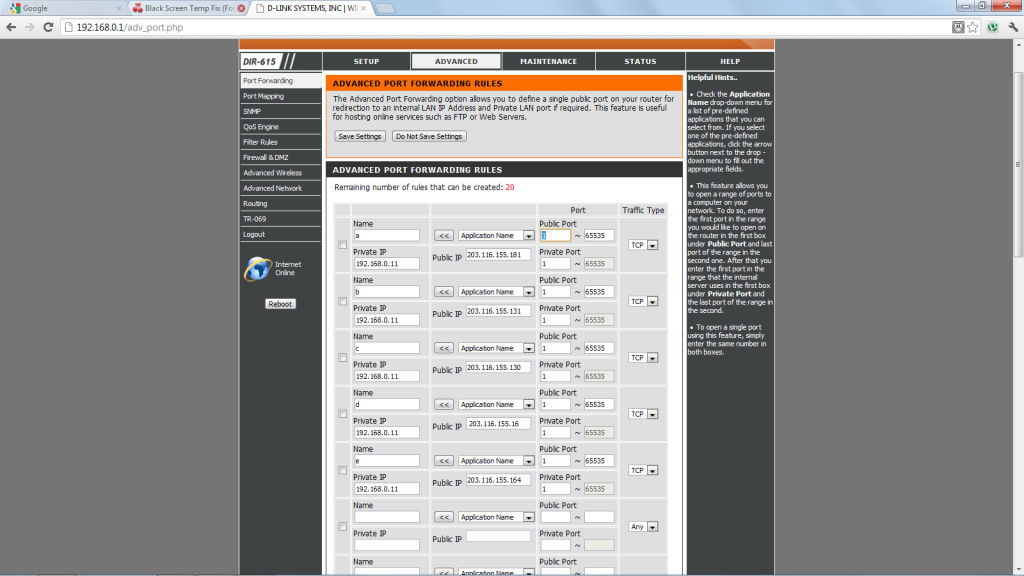
Task: Open the TCP traffic type dropdown for rule d
Action: click(643, 414)
